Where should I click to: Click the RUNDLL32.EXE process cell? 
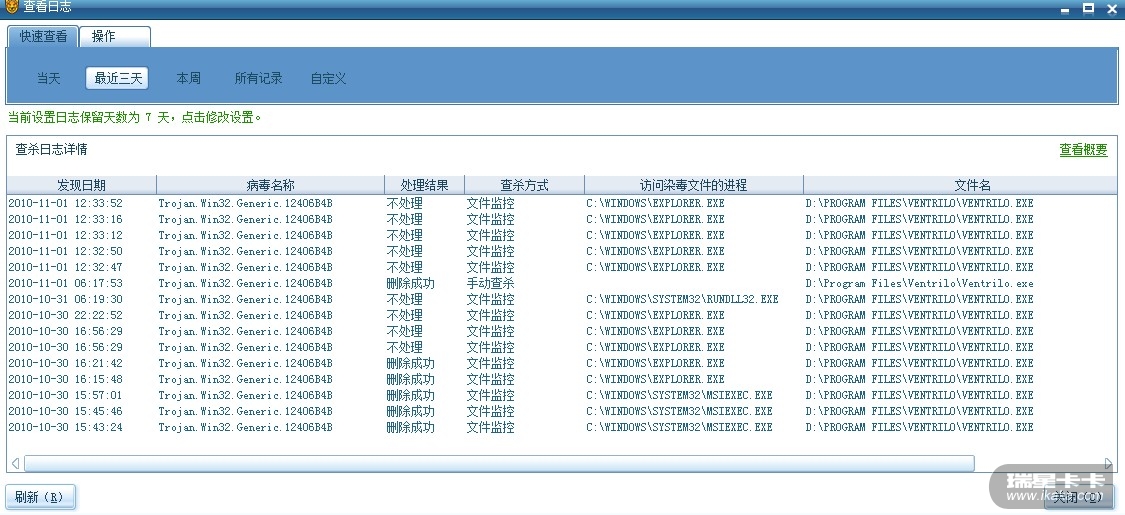[x=682, y=299]
